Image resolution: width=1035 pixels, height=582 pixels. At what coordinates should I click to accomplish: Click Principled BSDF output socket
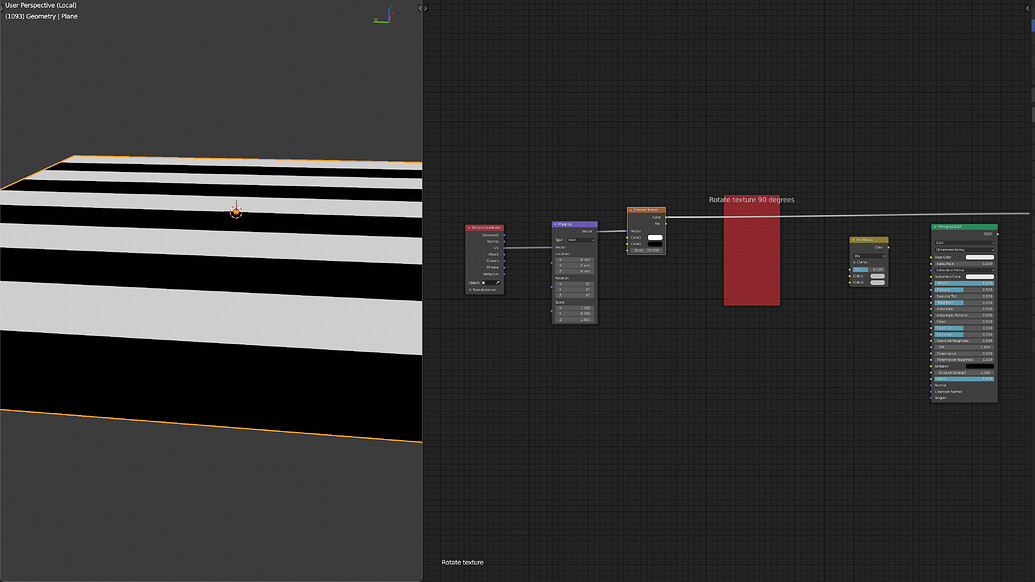tap(998, 234)
